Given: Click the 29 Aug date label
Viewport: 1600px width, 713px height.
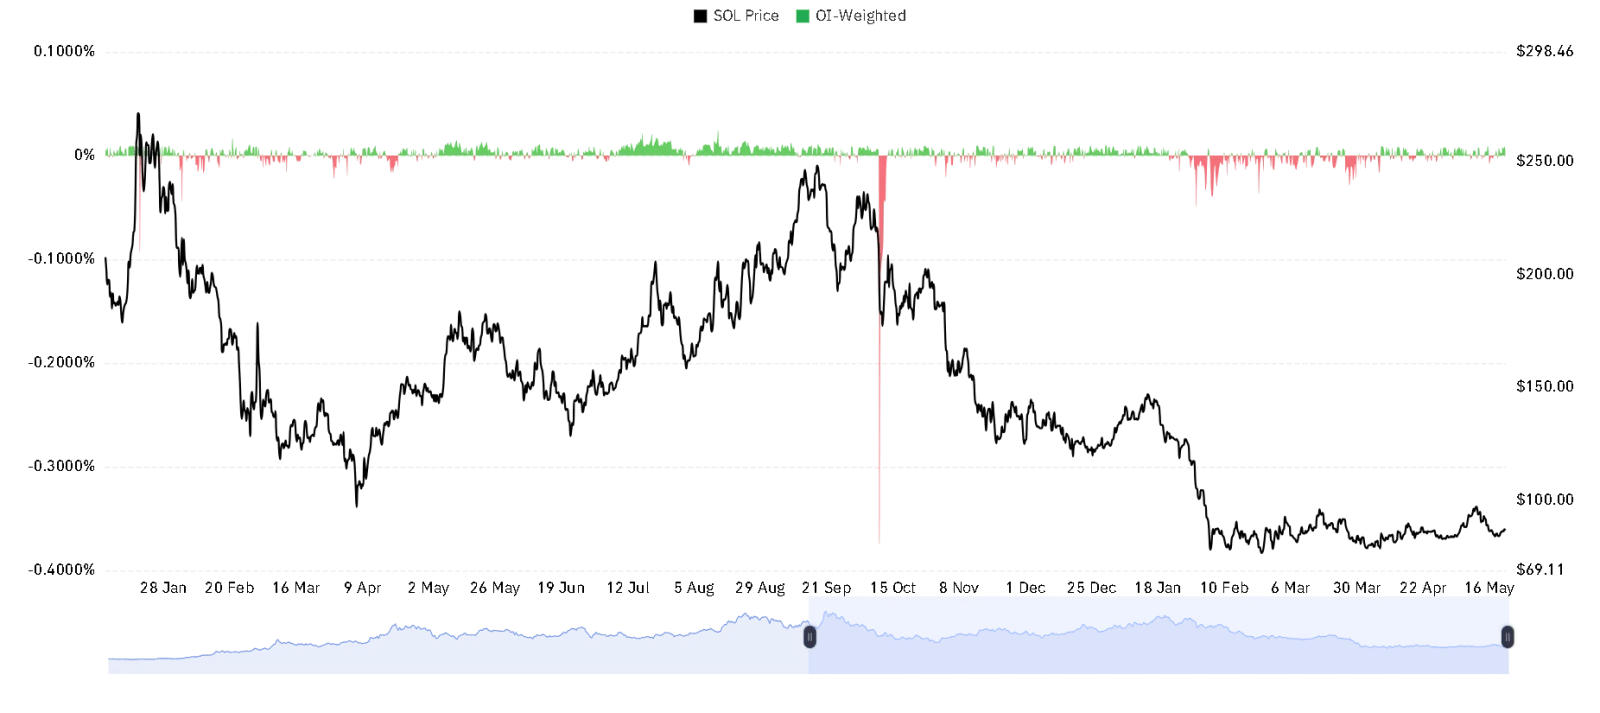Looking at the screenshot, I should click(x=760, y=588).
